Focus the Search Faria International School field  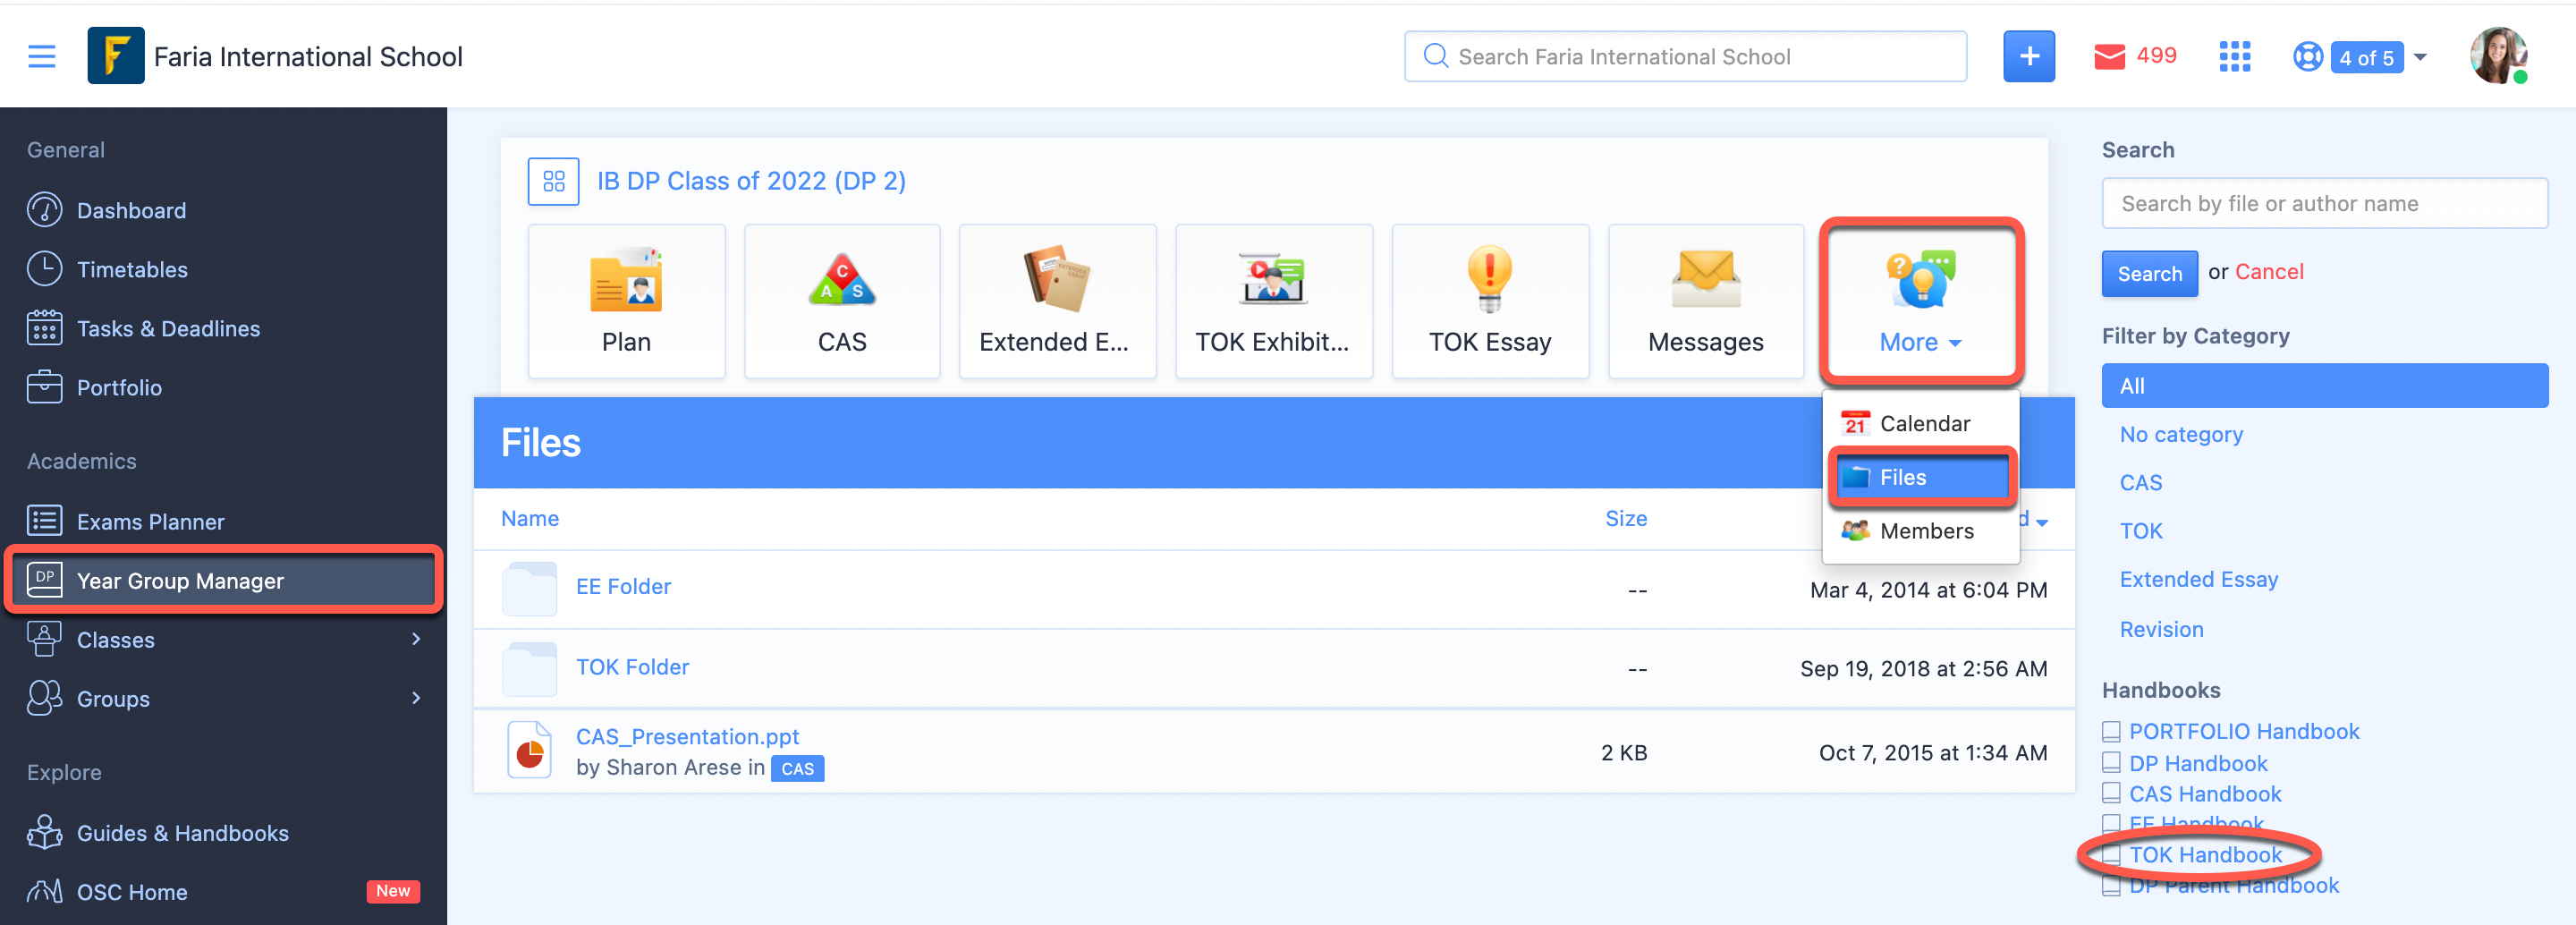(1685, 56)
